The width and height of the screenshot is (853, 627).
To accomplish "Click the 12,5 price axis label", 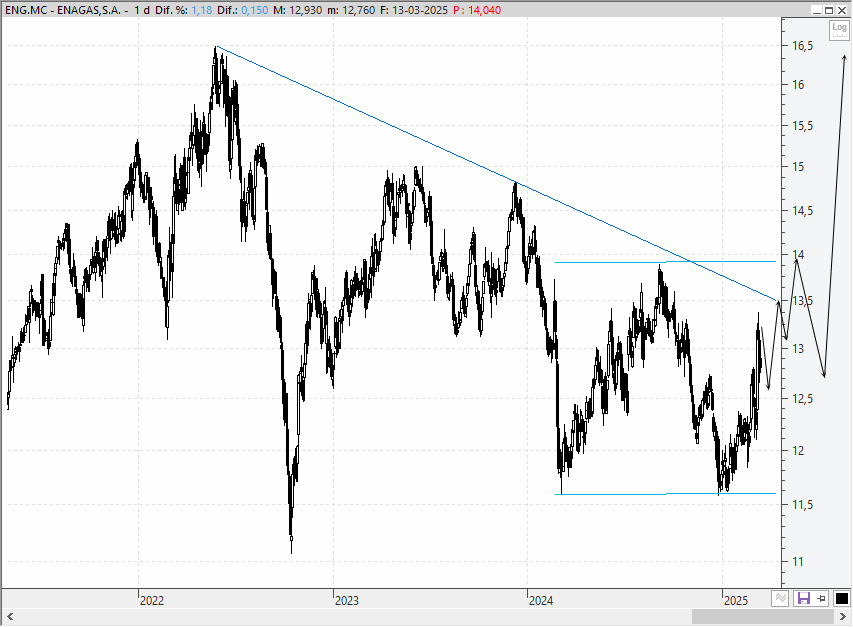I will click(x=802, y=399).
